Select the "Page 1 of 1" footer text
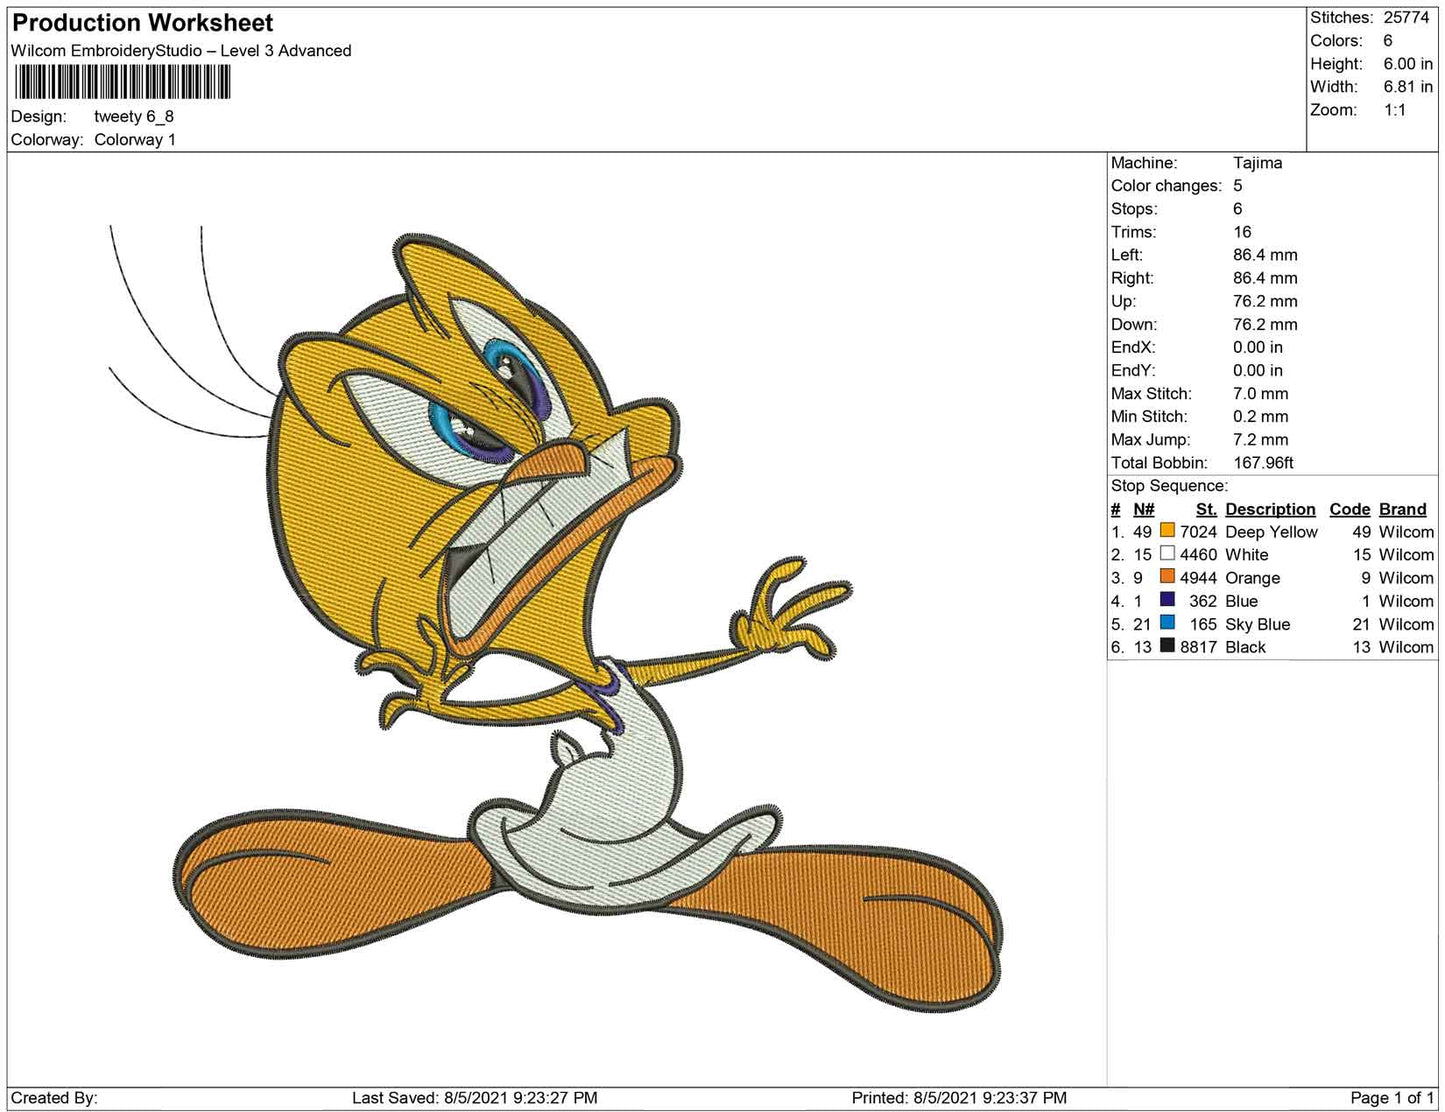 pos(1392,1098)
